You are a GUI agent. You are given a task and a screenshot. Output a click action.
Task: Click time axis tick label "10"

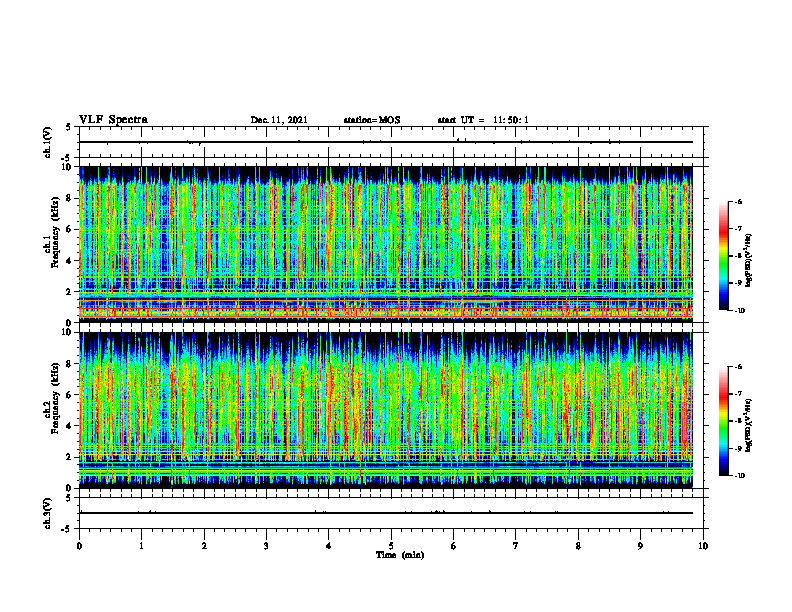[703, 546]
